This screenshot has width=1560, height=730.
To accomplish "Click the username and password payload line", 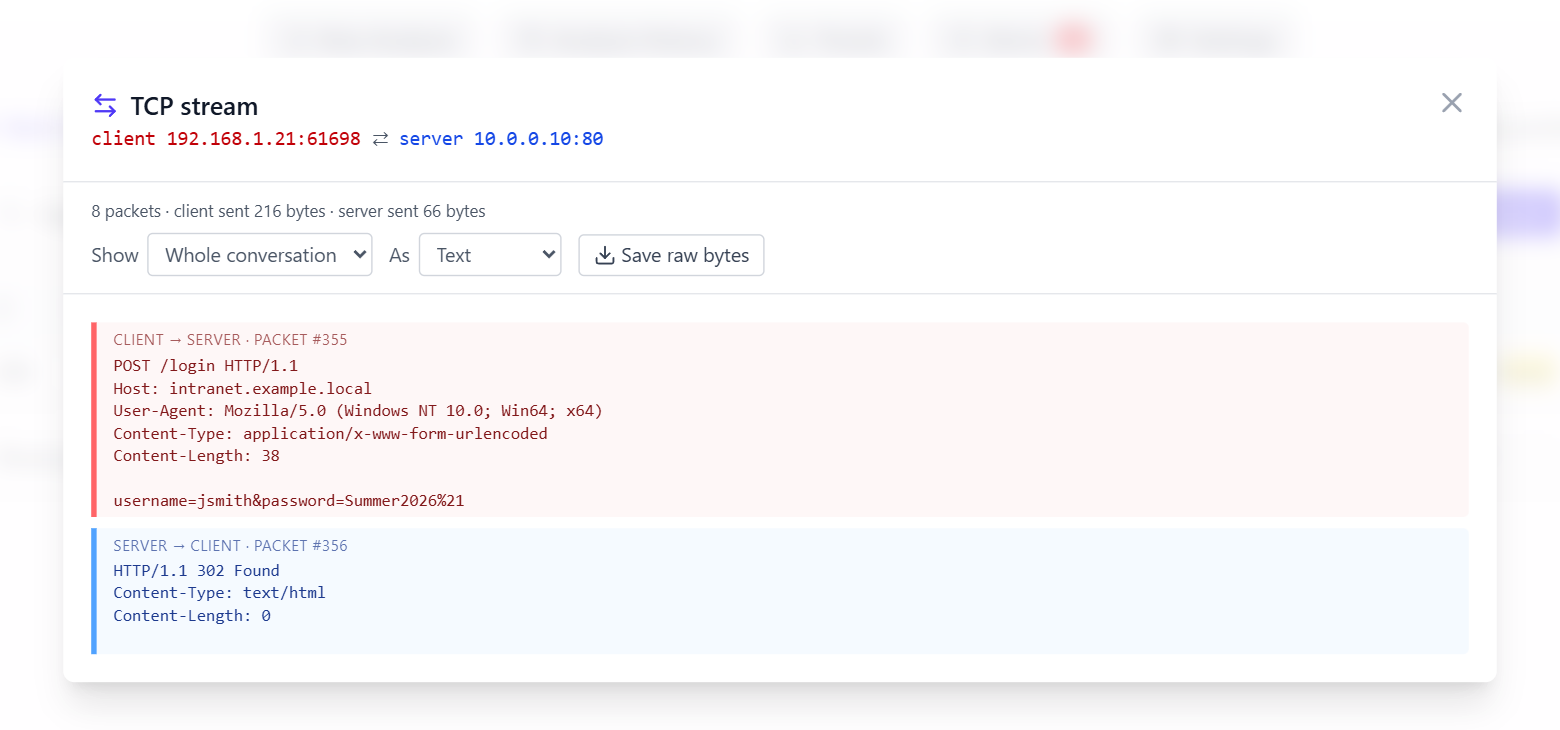I will 289,500.
